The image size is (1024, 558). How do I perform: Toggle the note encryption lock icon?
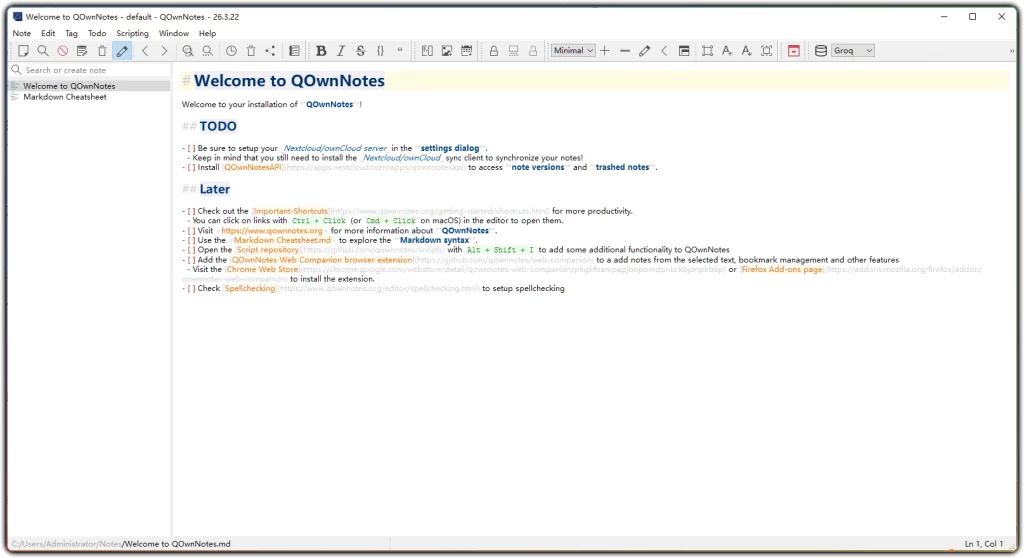coord(493,51)
